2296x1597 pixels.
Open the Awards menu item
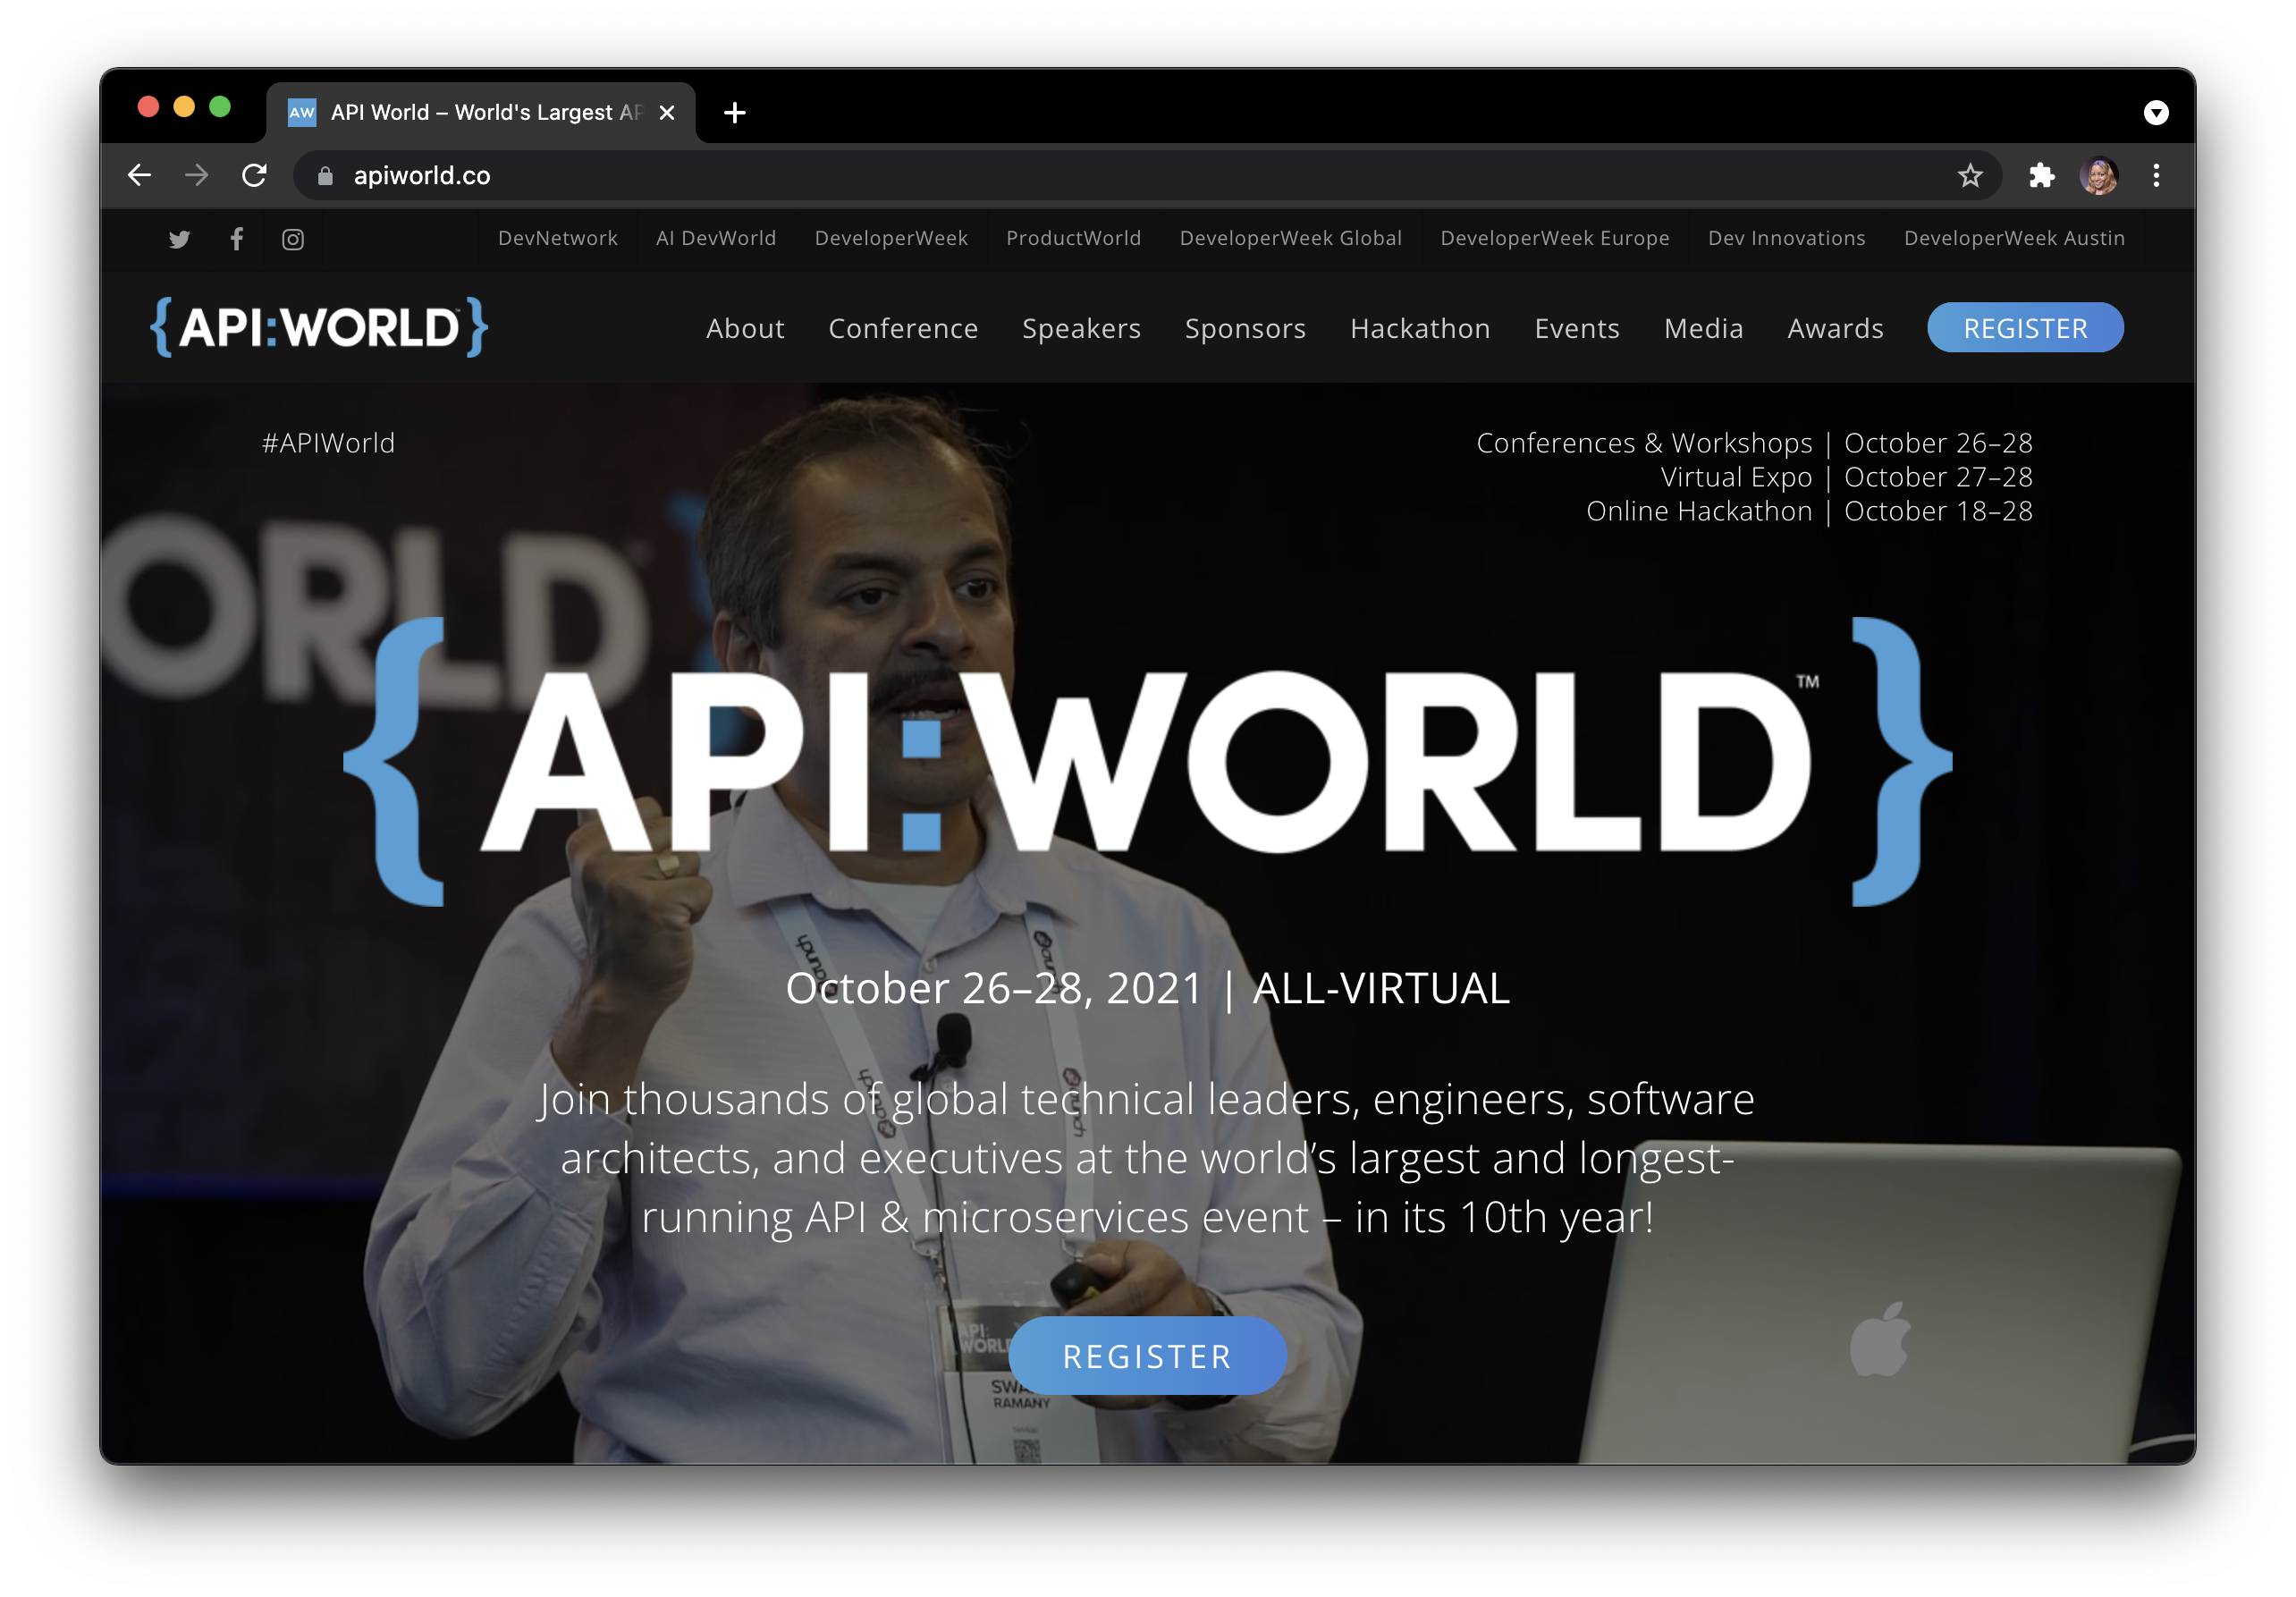point(1835,328)
